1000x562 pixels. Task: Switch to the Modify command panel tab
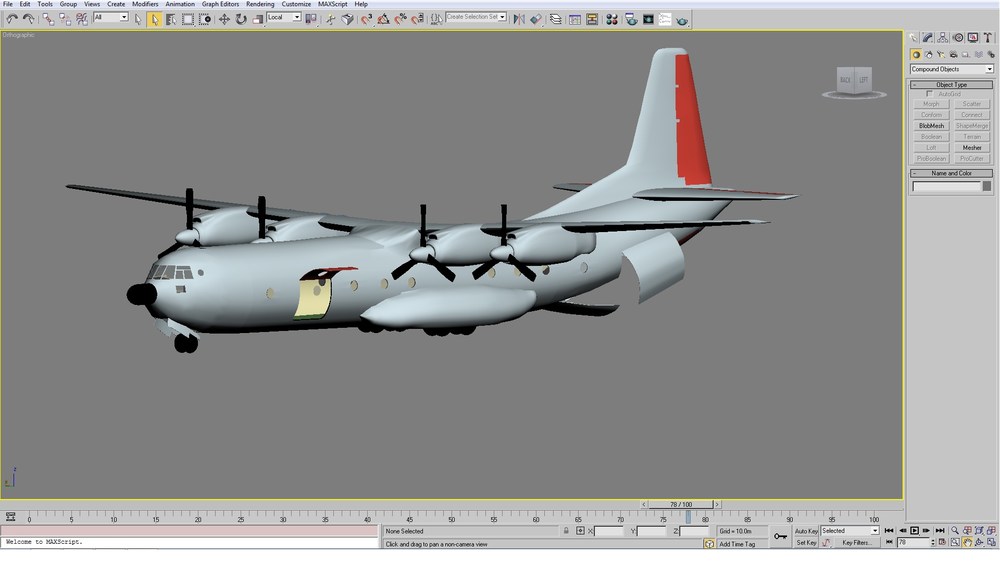(928, 38)
